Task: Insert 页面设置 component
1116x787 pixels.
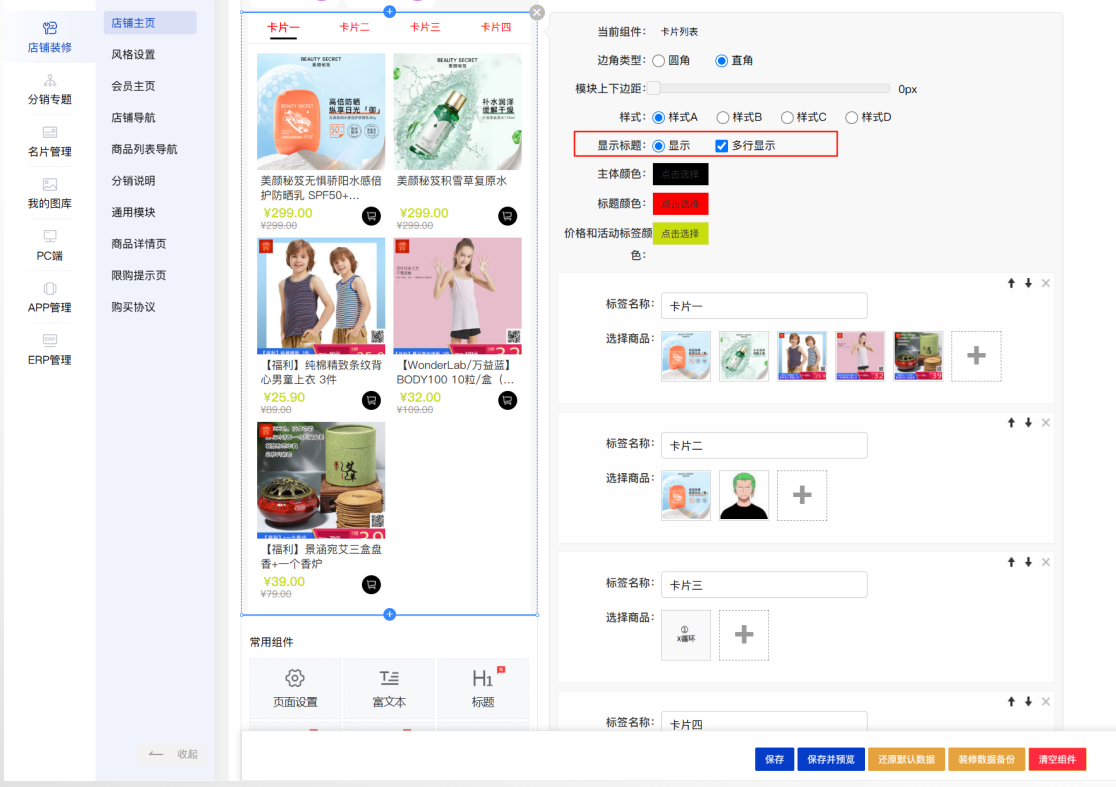Action: coord(295,688)
